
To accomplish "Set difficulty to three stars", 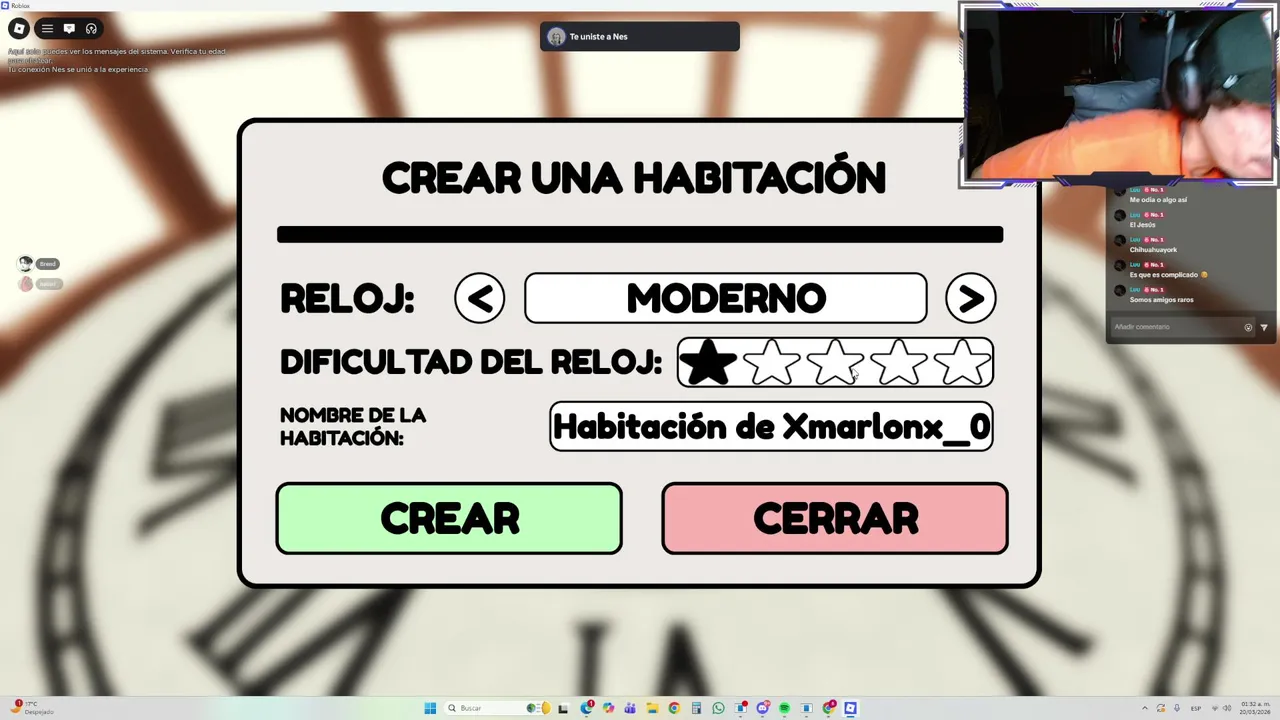I will [x=835, y=362].
